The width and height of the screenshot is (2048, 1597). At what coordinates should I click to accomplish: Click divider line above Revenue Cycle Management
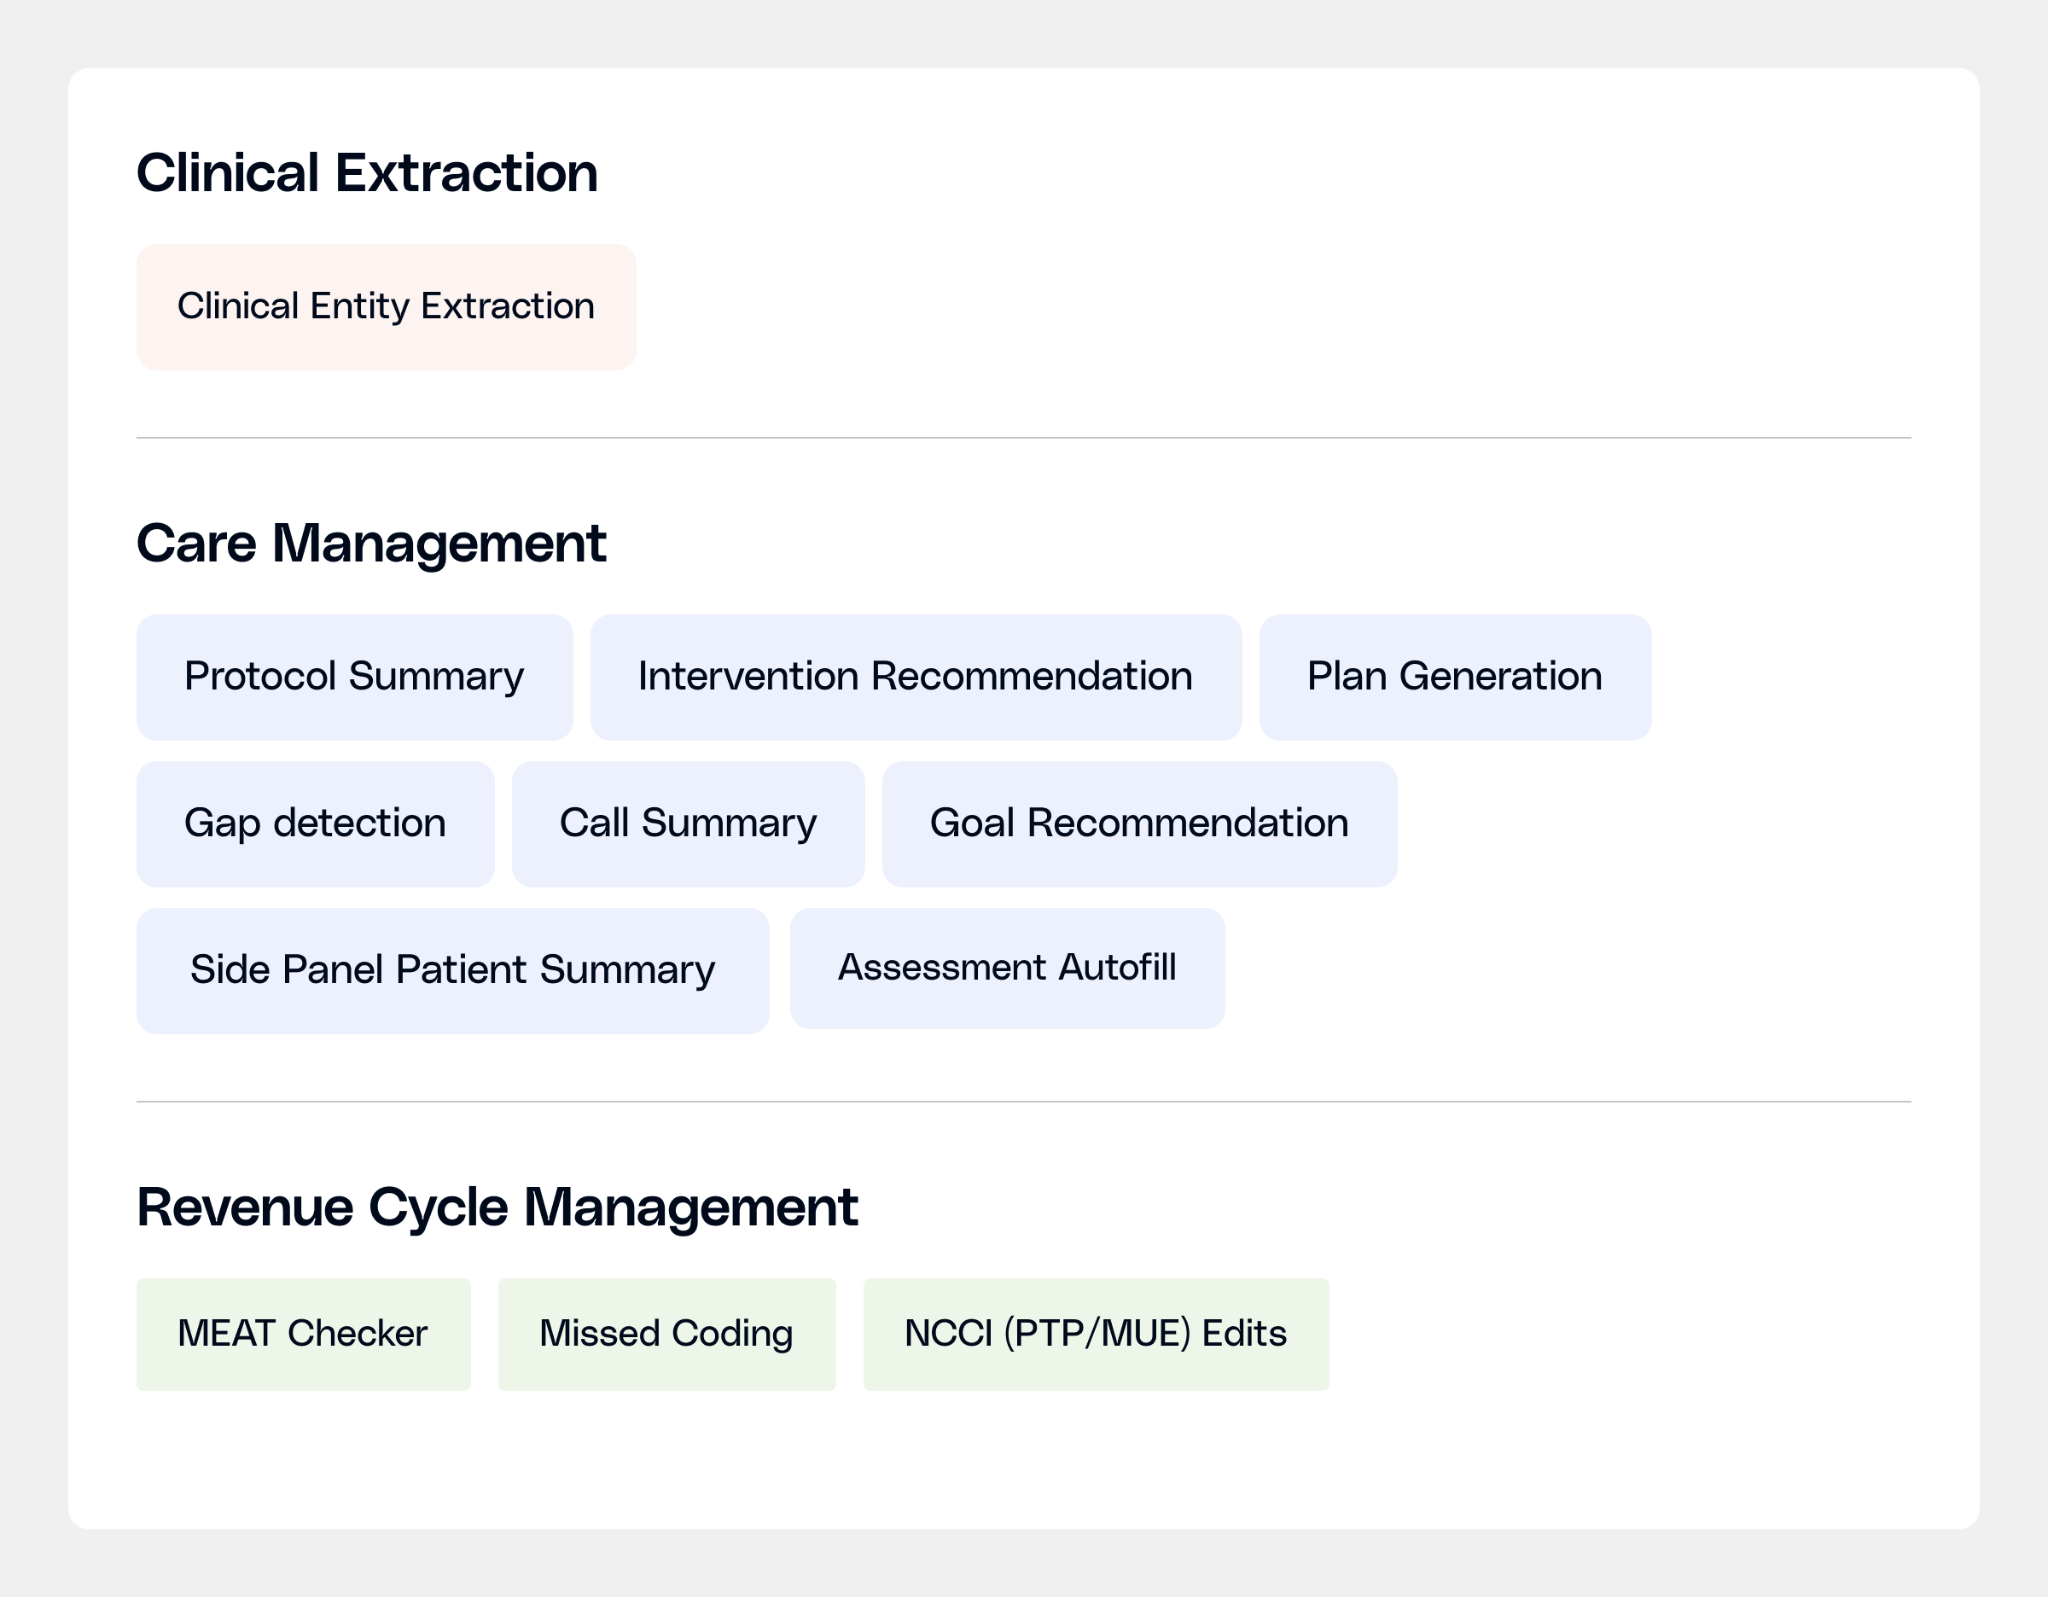[1023, 1102]
